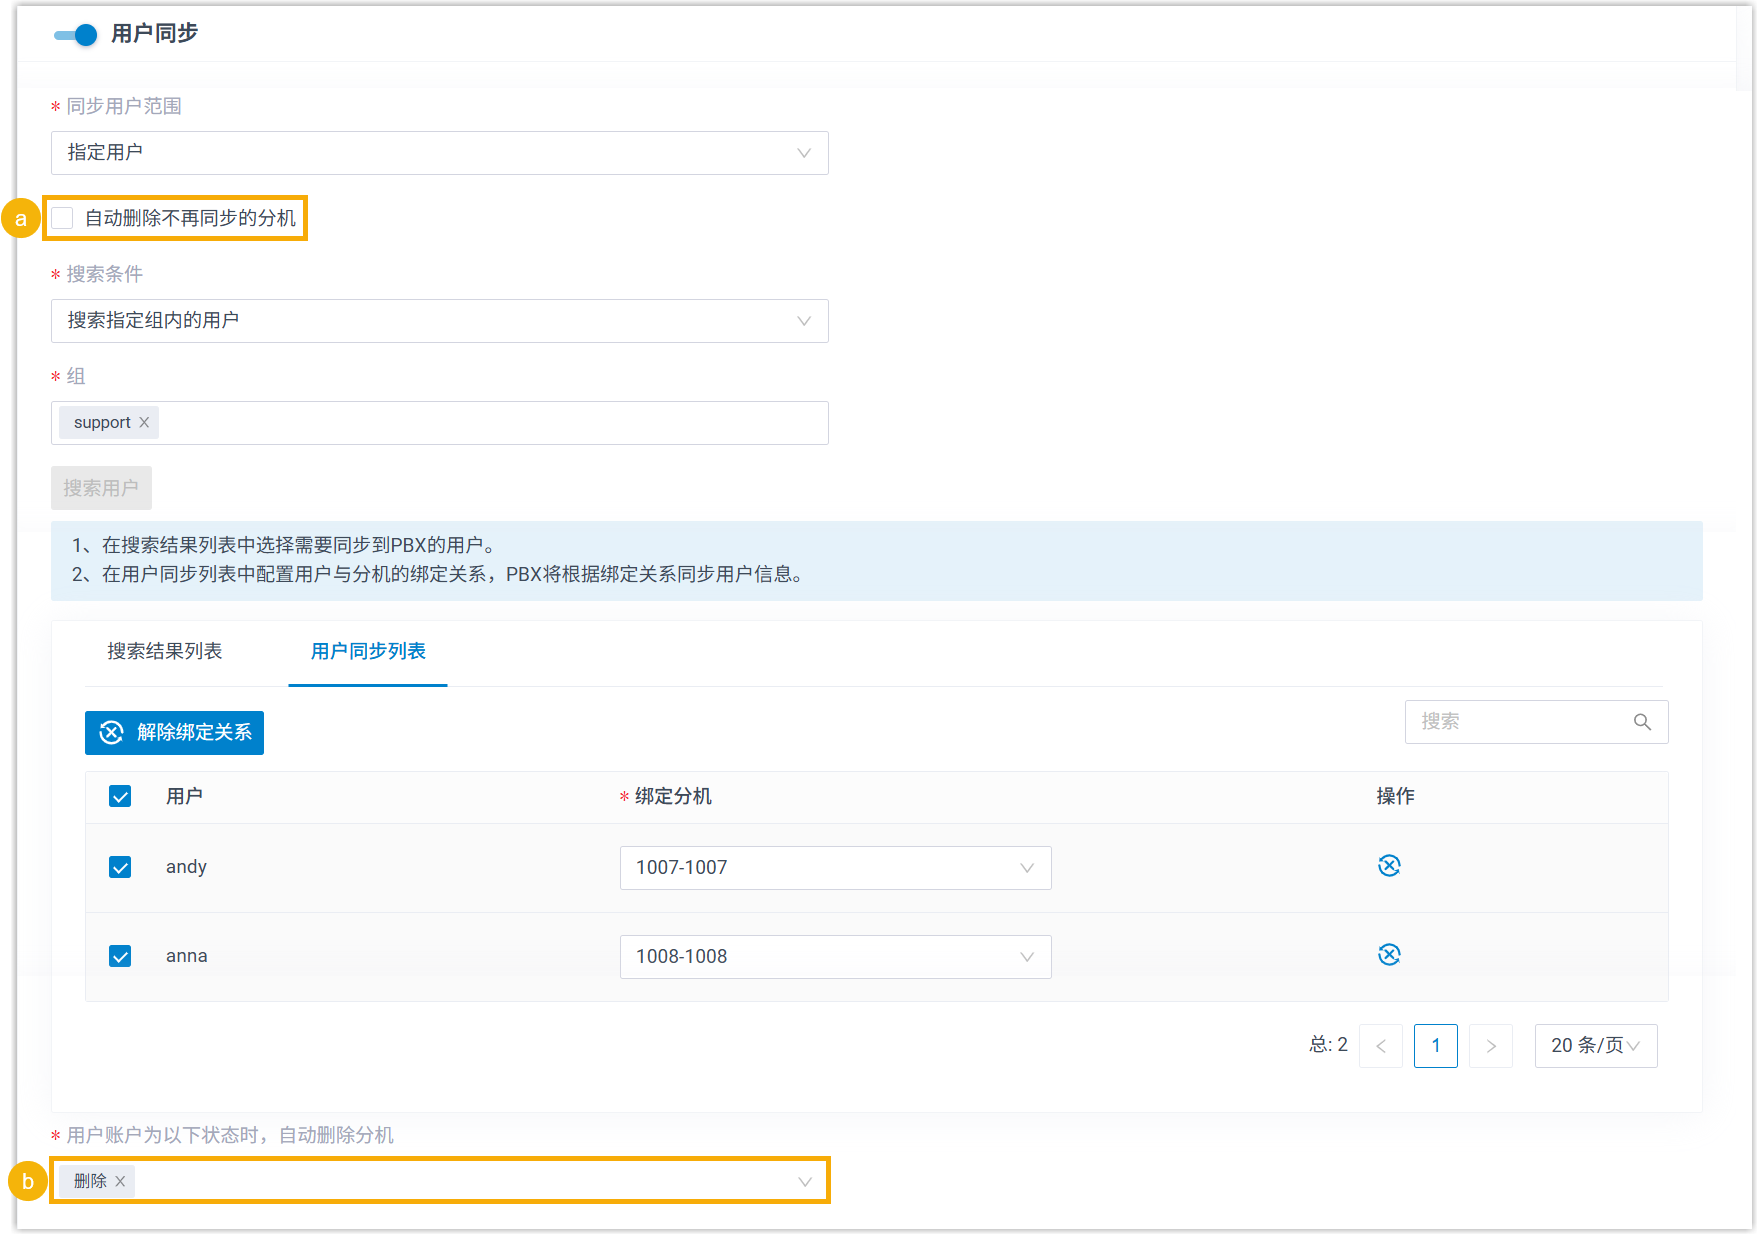
Task: Open the 1007-1007 extension dropdown
Action: point(835,868)
